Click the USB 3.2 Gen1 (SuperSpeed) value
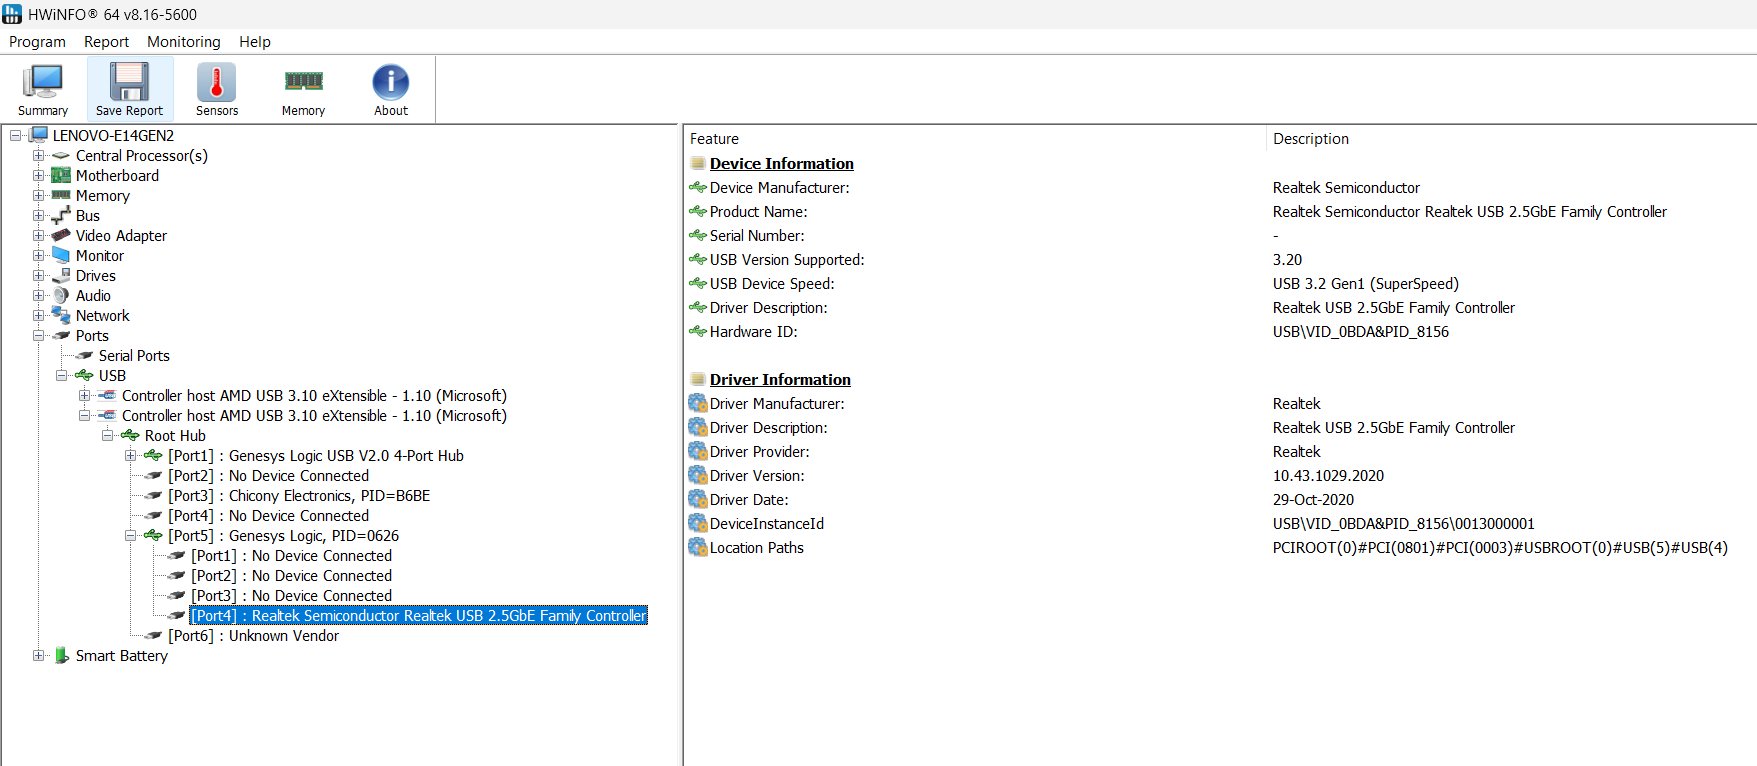Image resolution: width=1757 pixels, height=766 pixels. (x=1365, y=284)
